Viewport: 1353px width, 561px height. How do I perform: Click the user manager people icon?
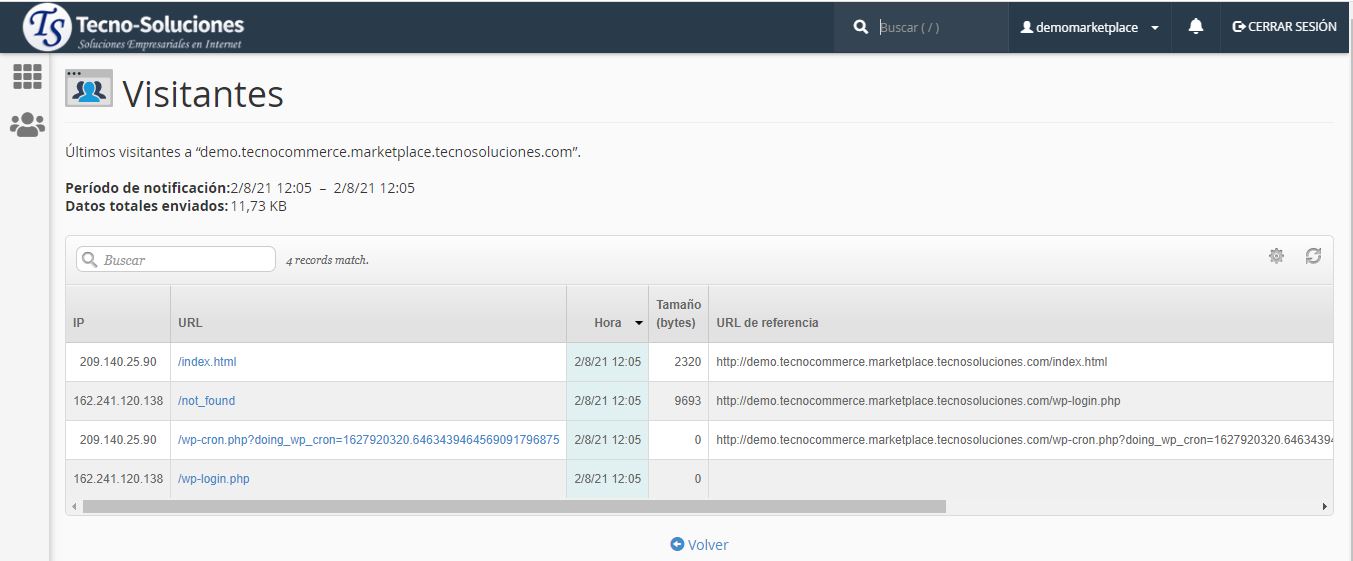(27, 125)
